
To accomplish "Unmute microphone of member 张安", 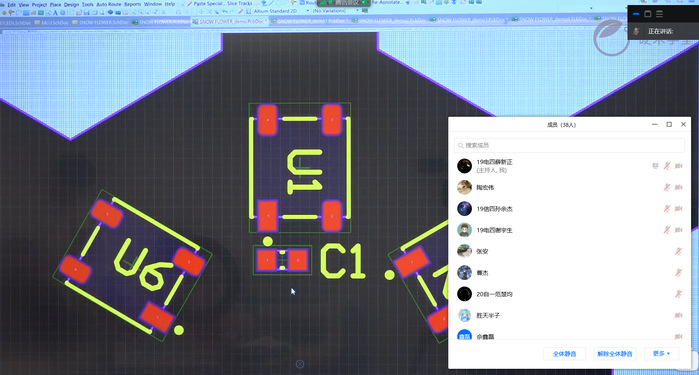I will 678,251.
